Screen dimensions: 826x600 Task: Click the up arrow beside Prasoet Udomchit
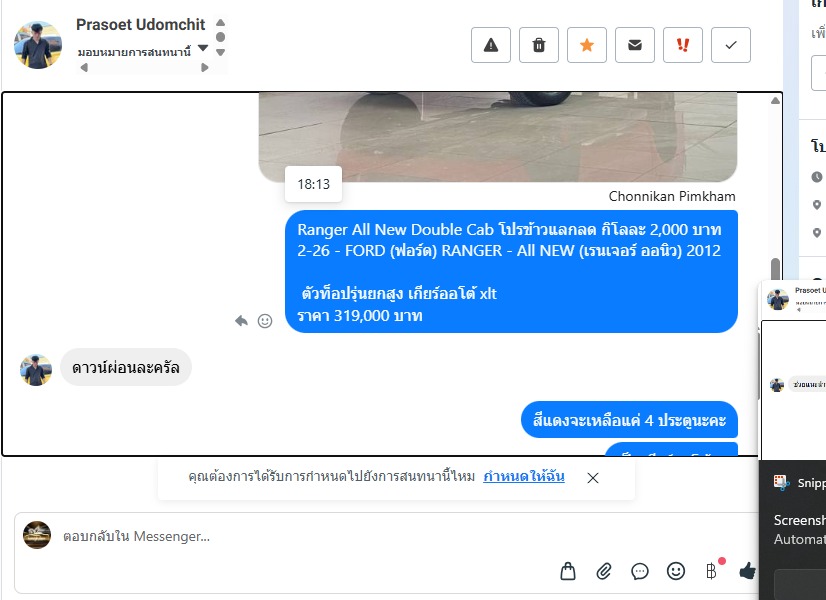[221, 23]
